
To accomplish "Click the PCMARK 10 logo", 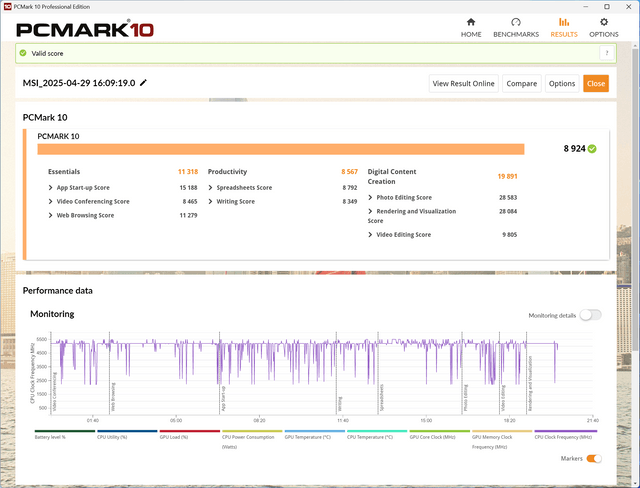I will [85, 29].
